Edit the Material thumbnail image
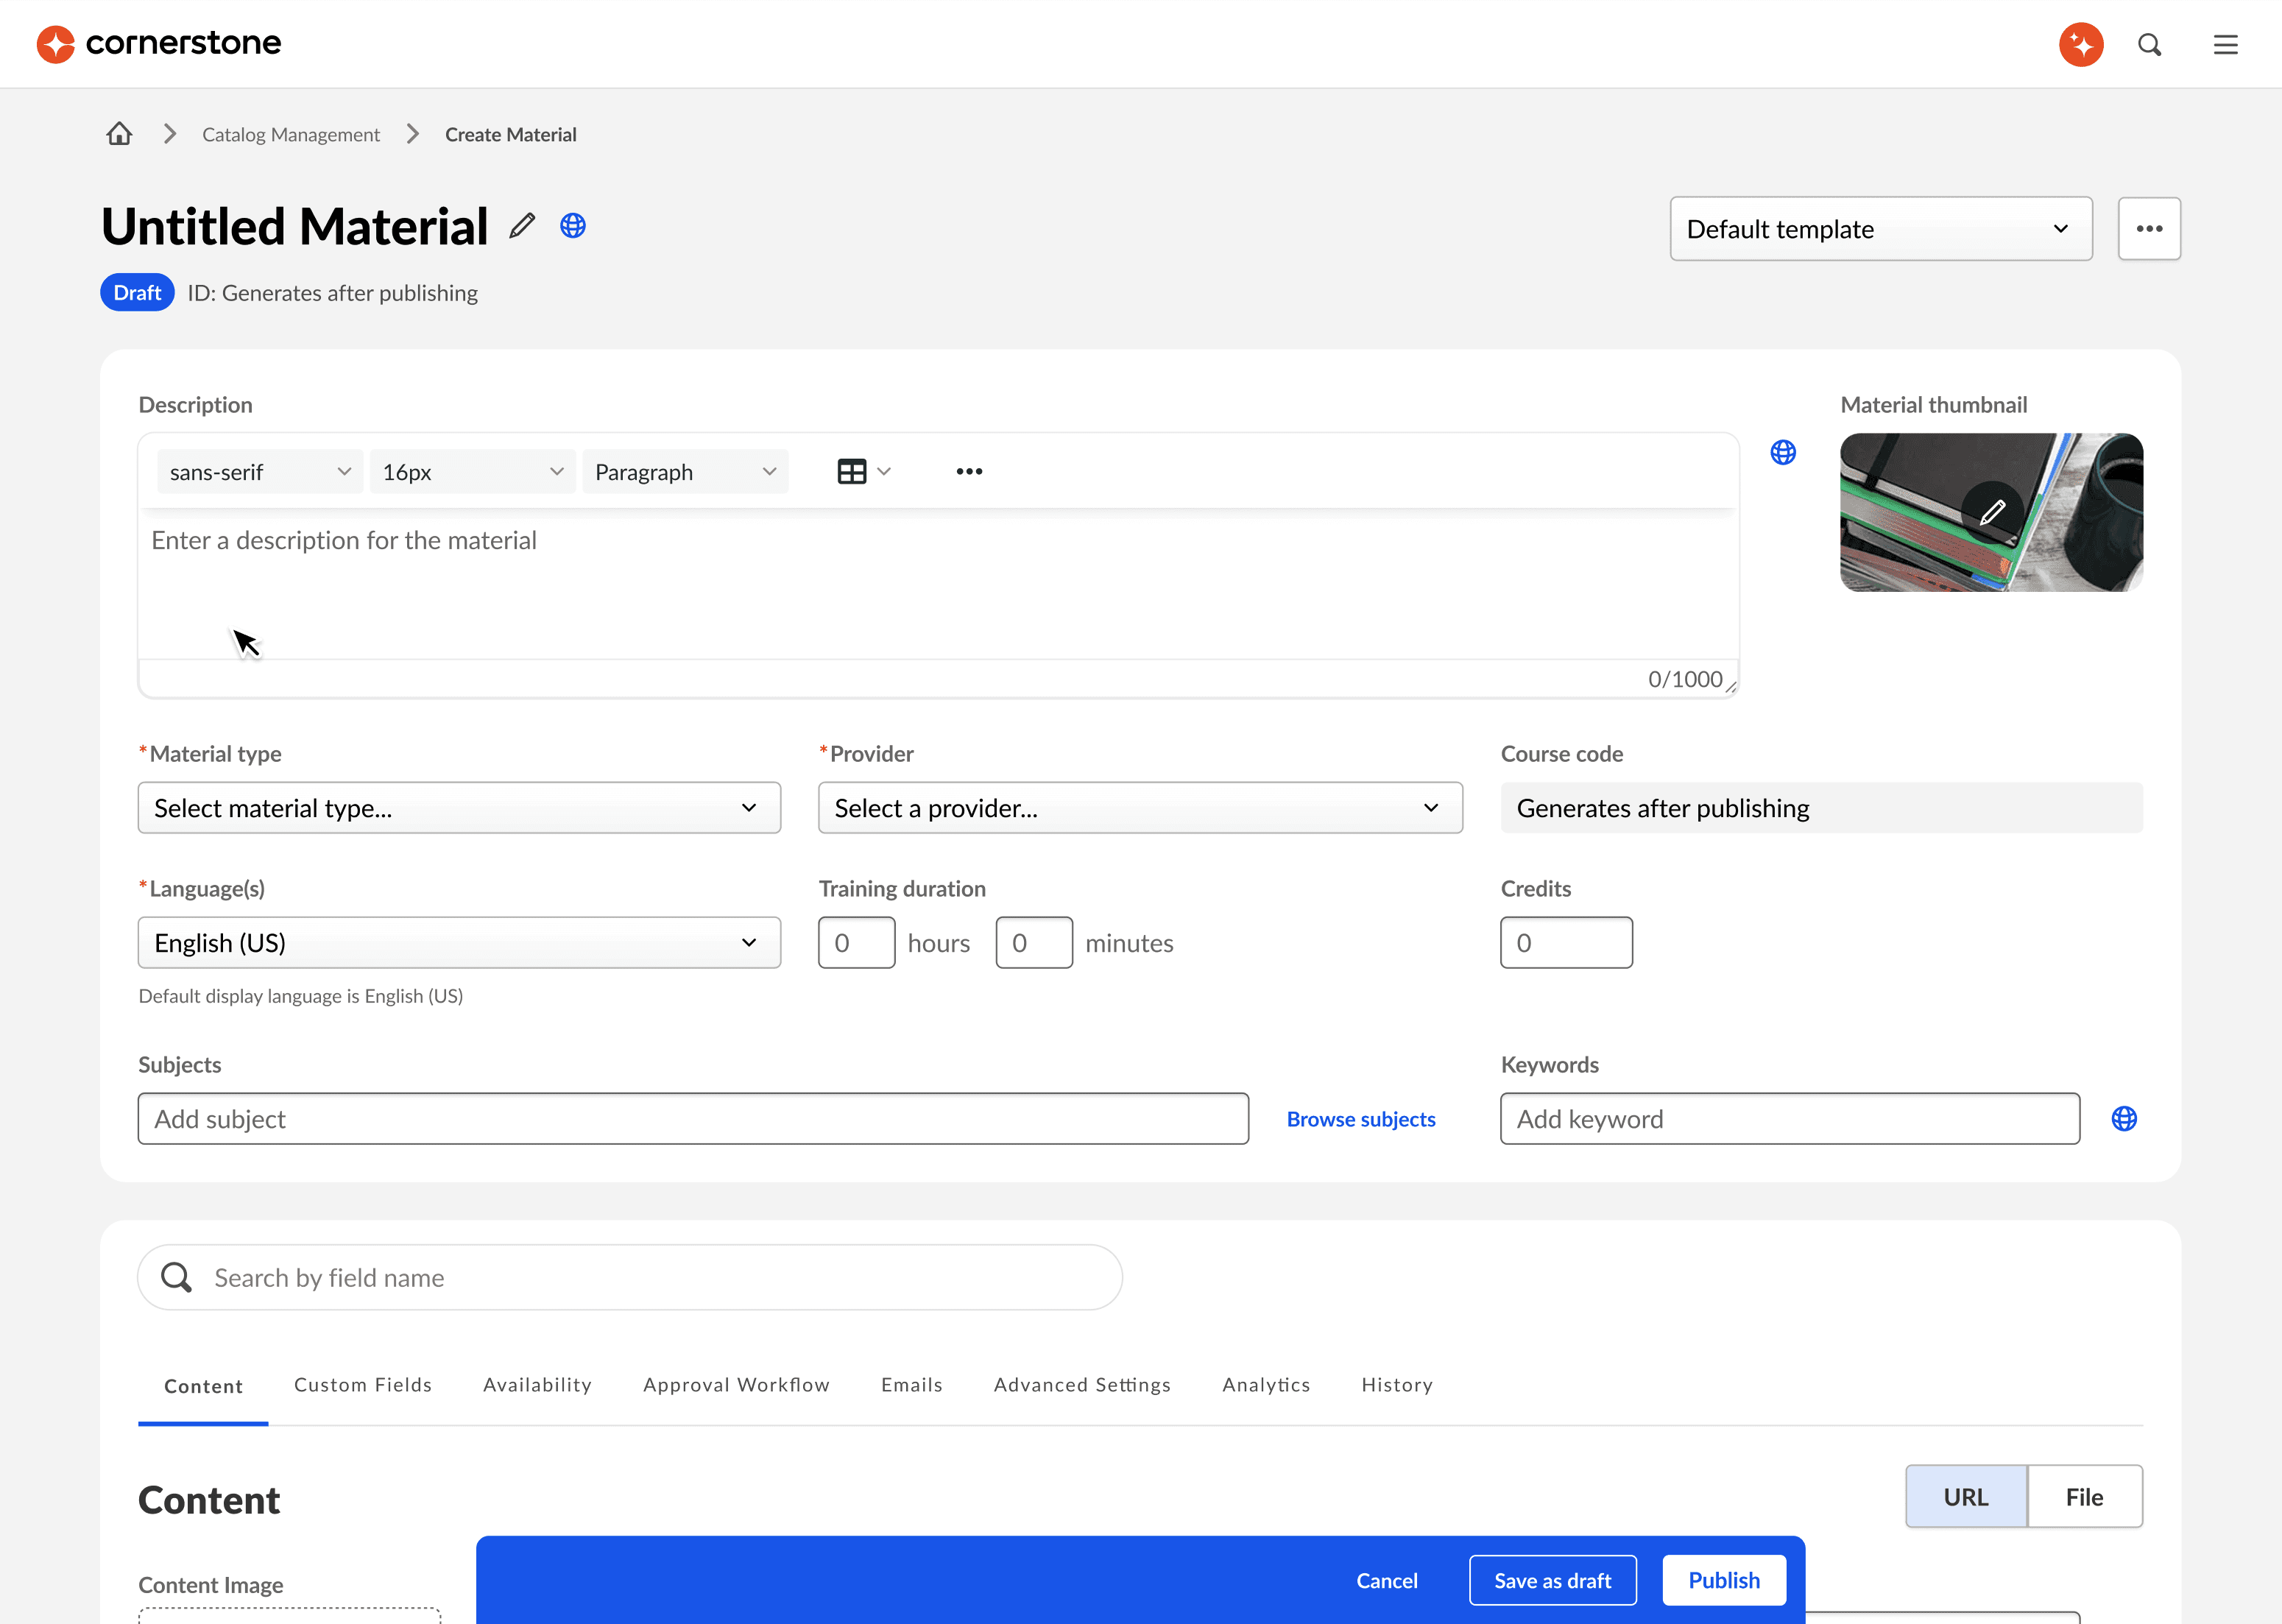 [x=1992, y=512]
